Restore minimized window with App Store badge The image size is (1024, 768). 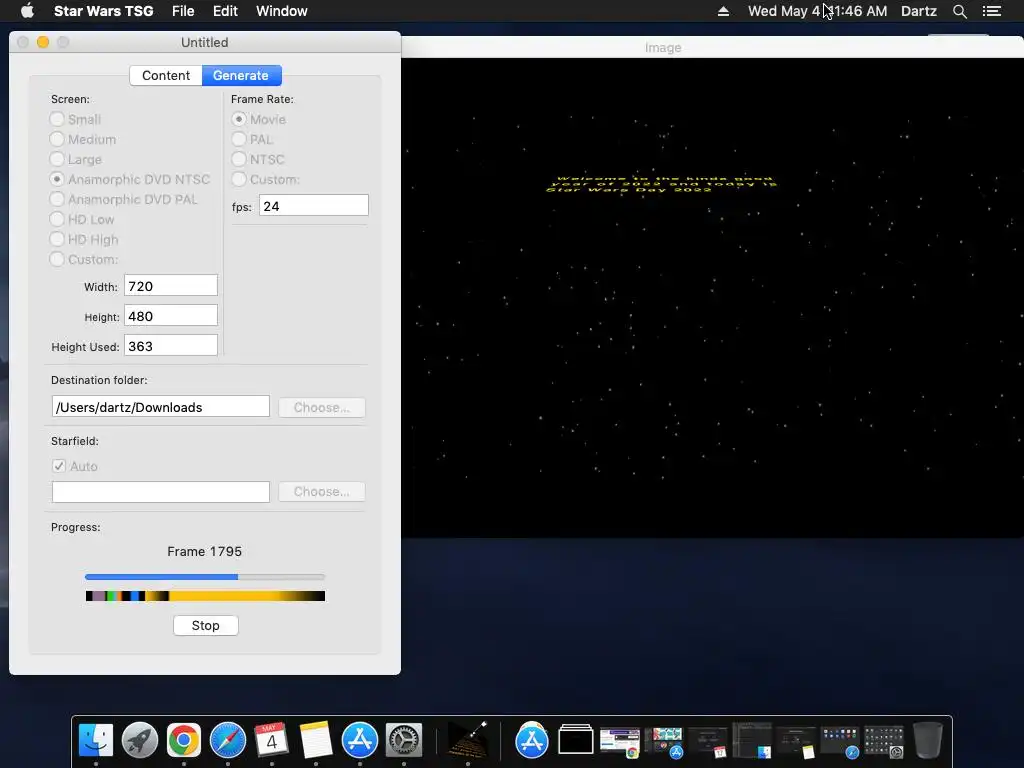664,742
